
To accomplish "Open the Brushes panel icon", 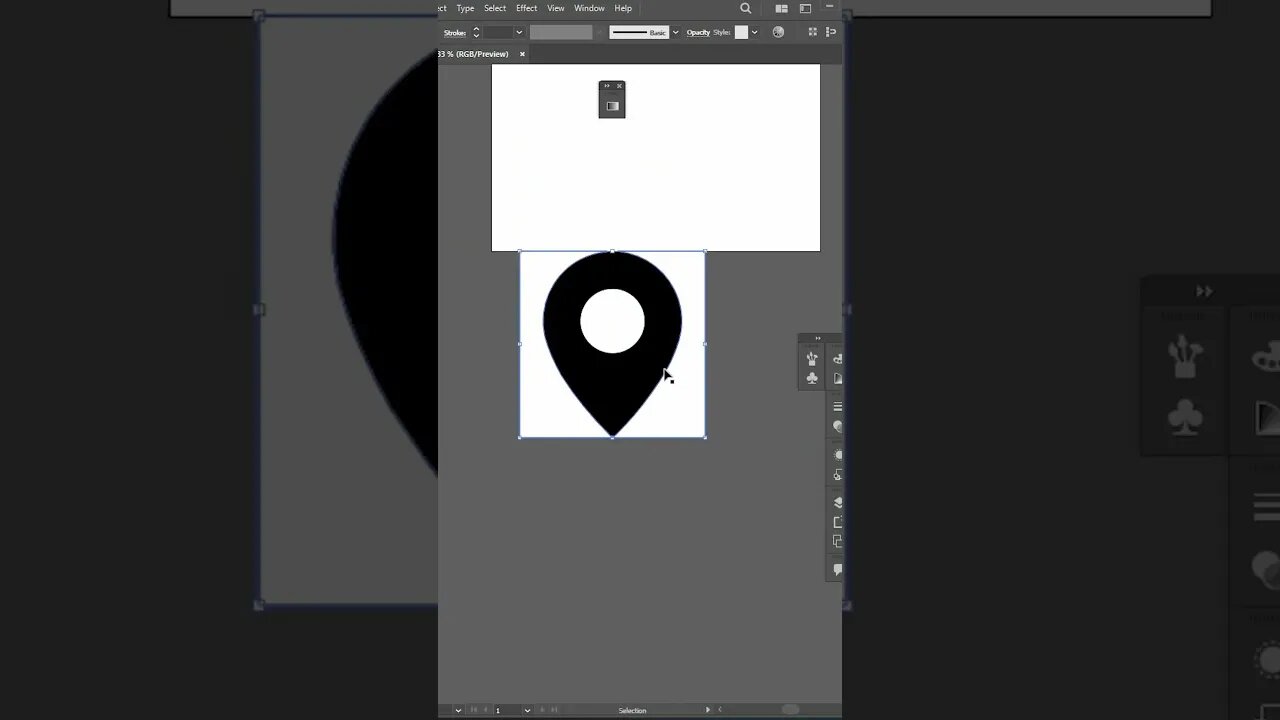I will coord(812,358).
